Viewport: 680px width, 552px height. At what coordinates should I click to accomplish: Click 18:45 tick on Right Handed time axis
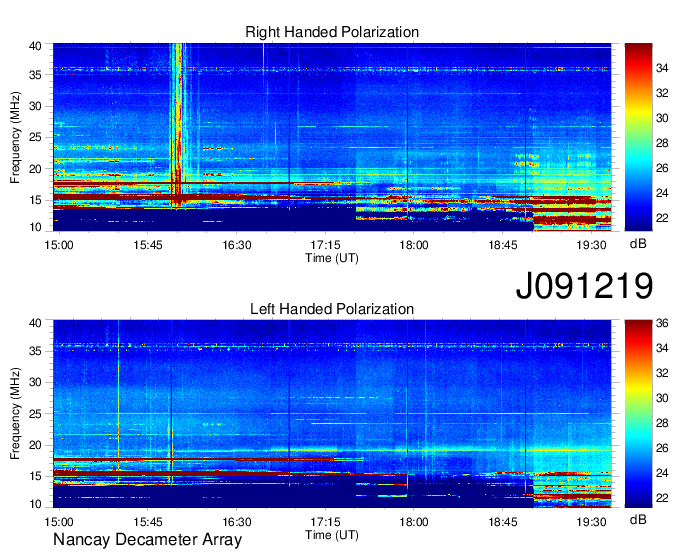503,245
